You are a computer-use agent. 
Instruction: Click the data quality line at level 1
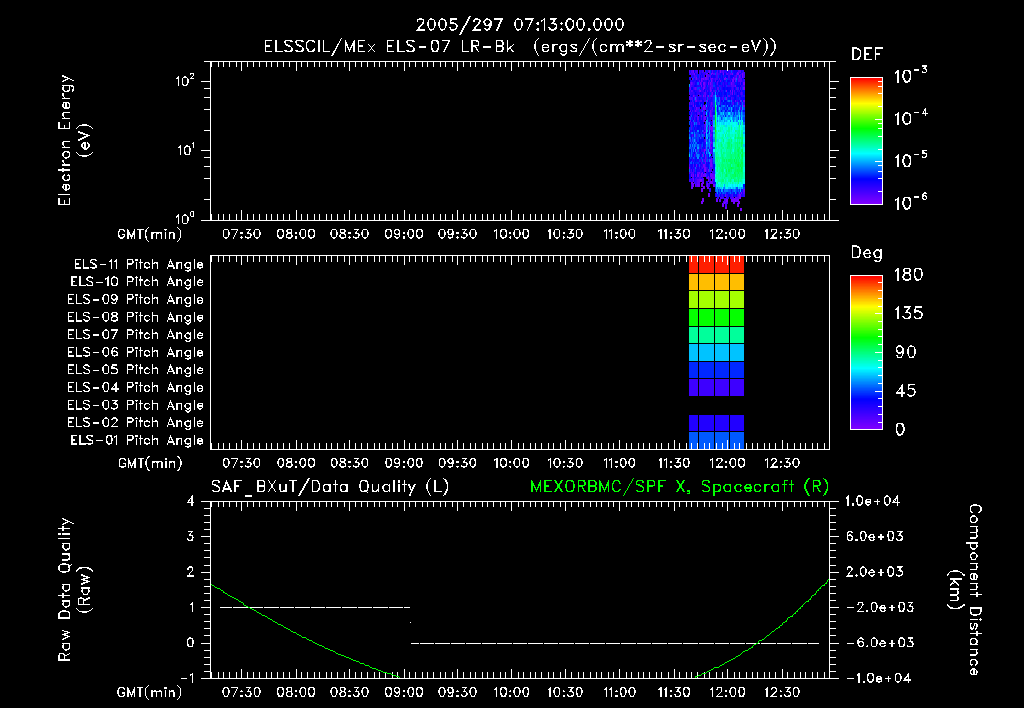[x=315, y=607]
